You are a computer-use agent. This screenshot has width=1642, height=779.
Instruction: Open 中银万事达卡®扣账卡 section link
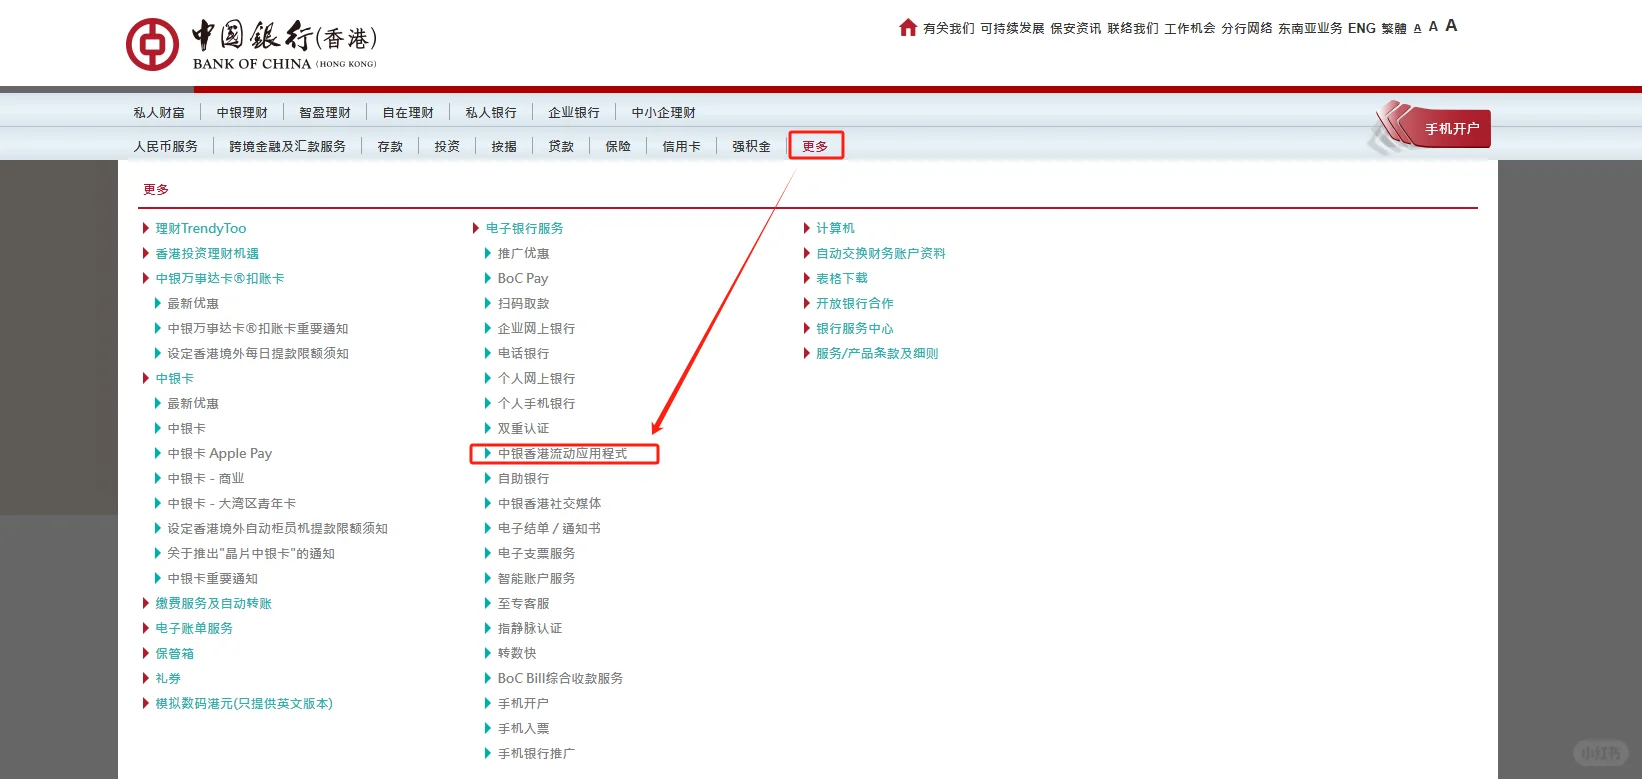pyautogui.click(x=220, y=279)
